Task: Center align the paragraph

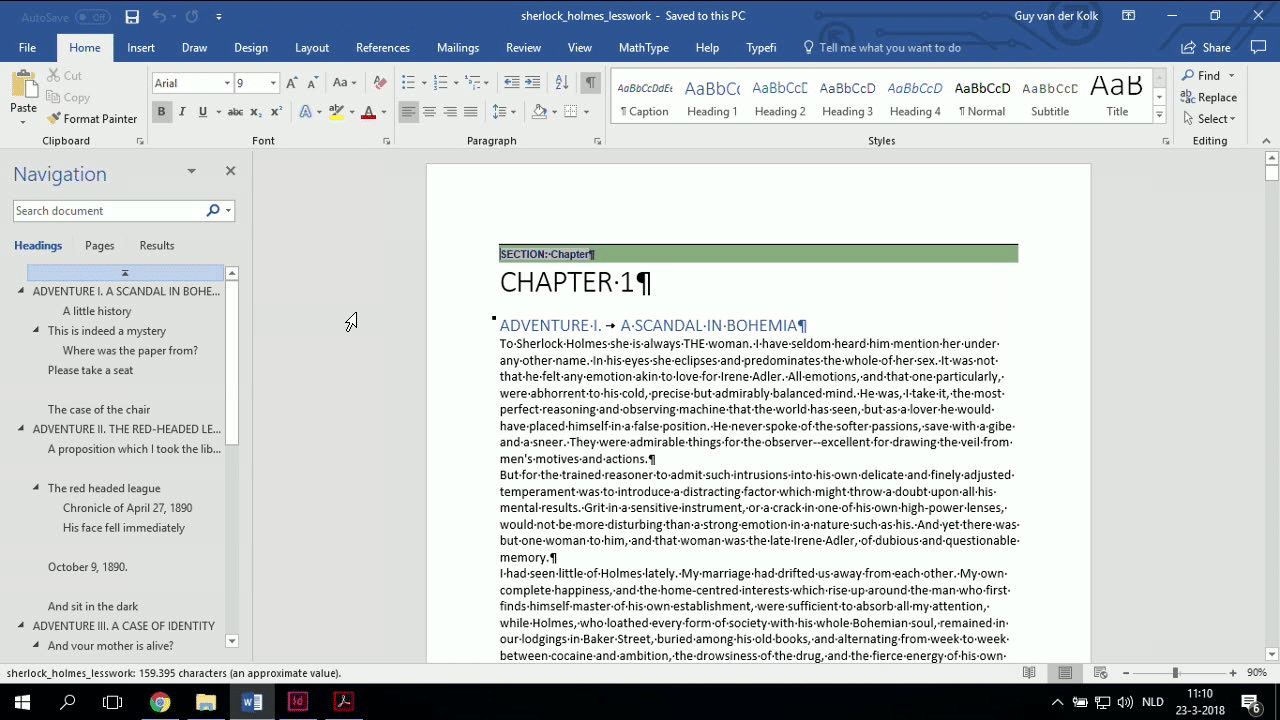Action: click(429, 112)
